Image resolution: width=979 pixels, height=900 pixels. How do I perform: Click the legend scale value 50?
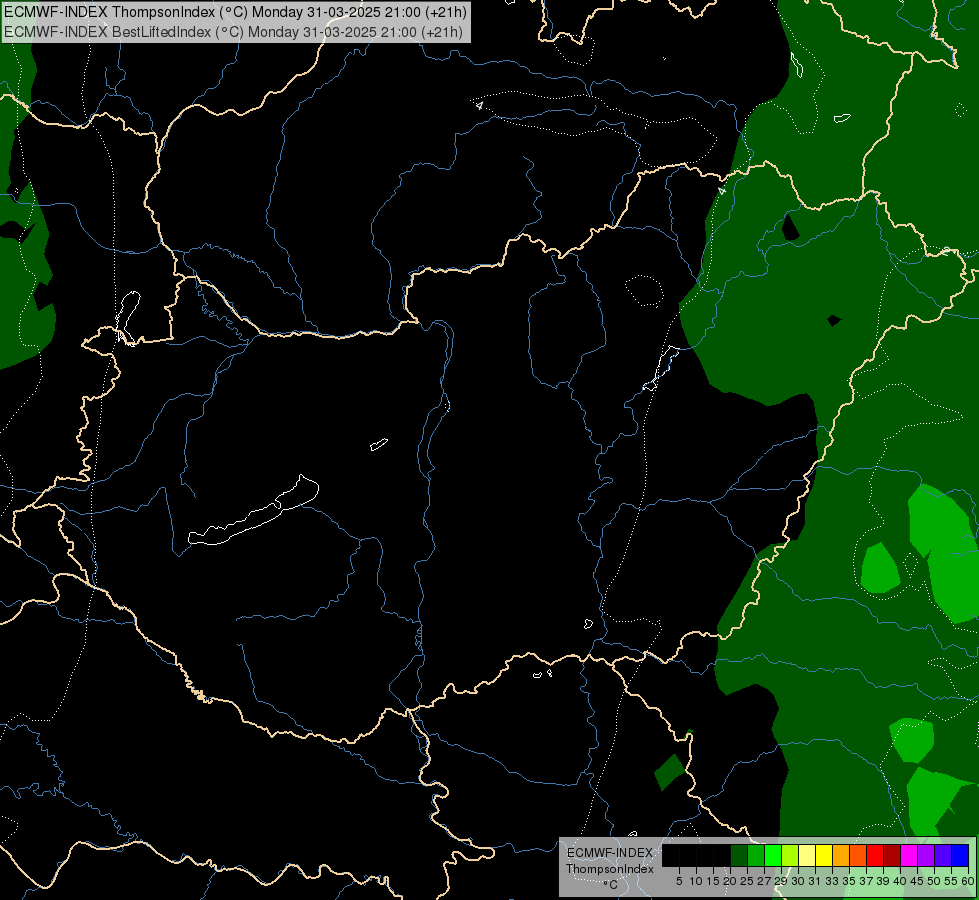point(934,881)
